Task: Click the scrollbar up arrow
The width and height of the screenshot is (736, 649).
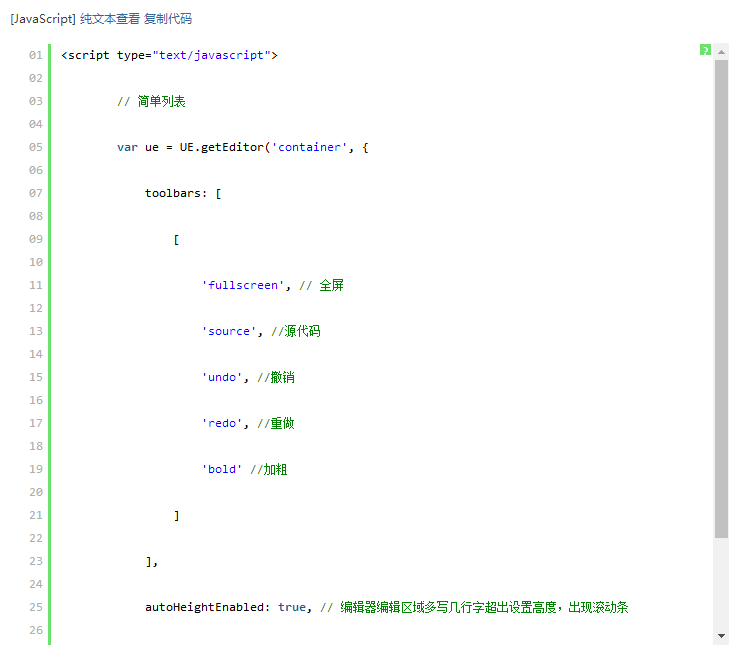Action: 721,52
